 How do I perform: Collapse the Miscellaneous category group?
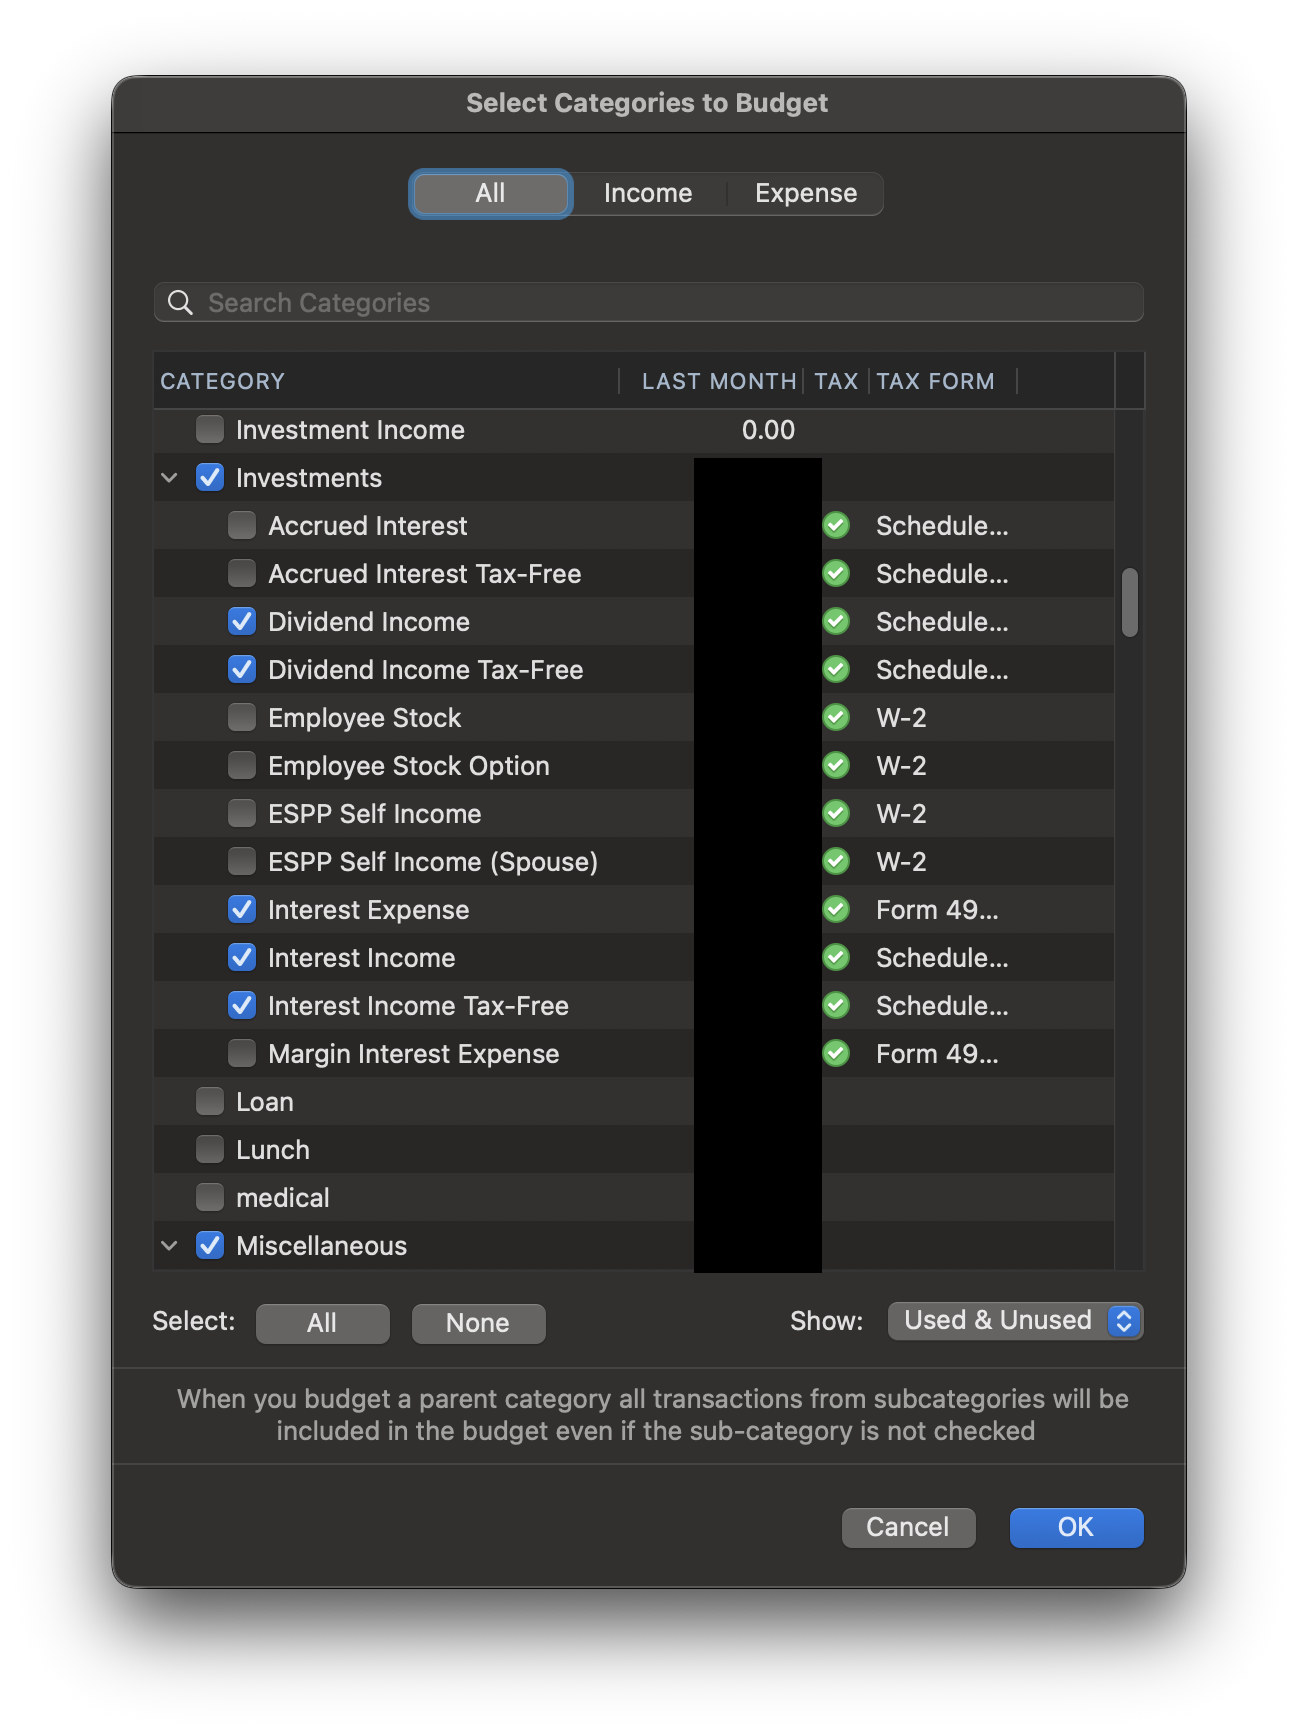pyautogui.click(x=170, y=1246)
